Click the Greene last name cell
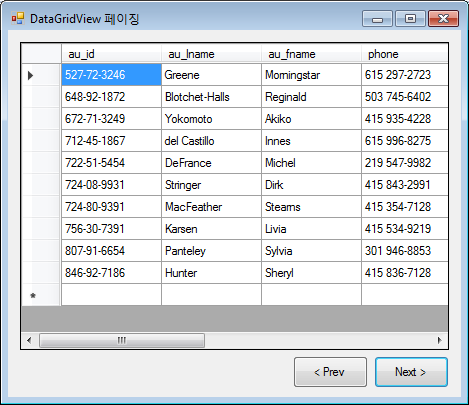The image size is (469, 405). pos(211,75)
